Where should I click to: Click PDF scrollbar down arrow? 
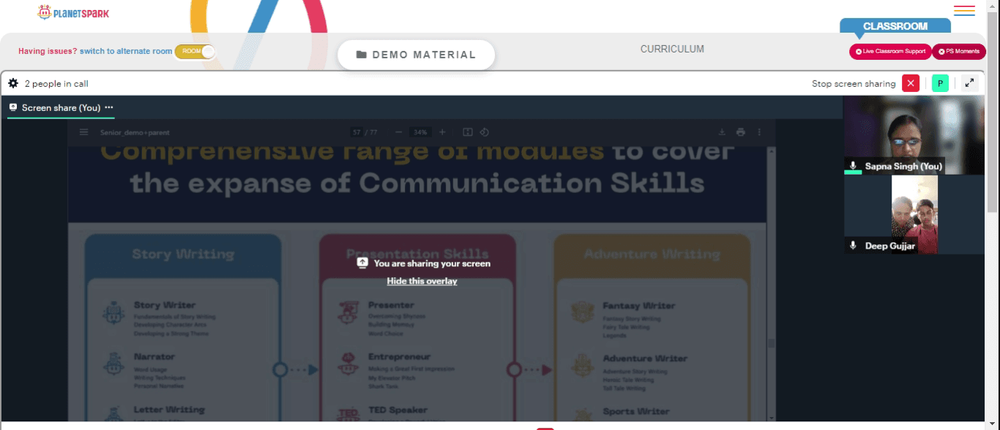[x=772, y=418]
